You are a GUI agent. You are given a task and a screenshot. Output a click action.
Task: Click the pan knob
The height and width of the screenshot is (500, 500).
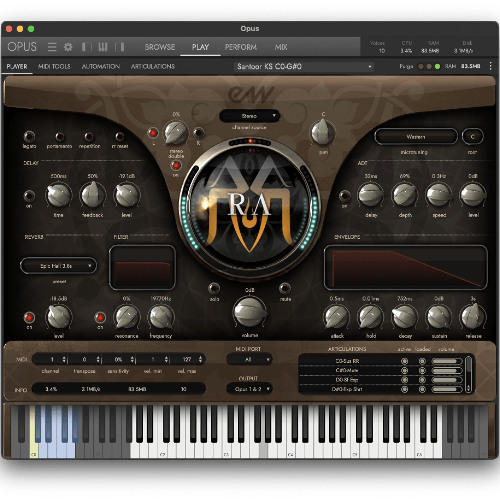(x=322, y=132)
